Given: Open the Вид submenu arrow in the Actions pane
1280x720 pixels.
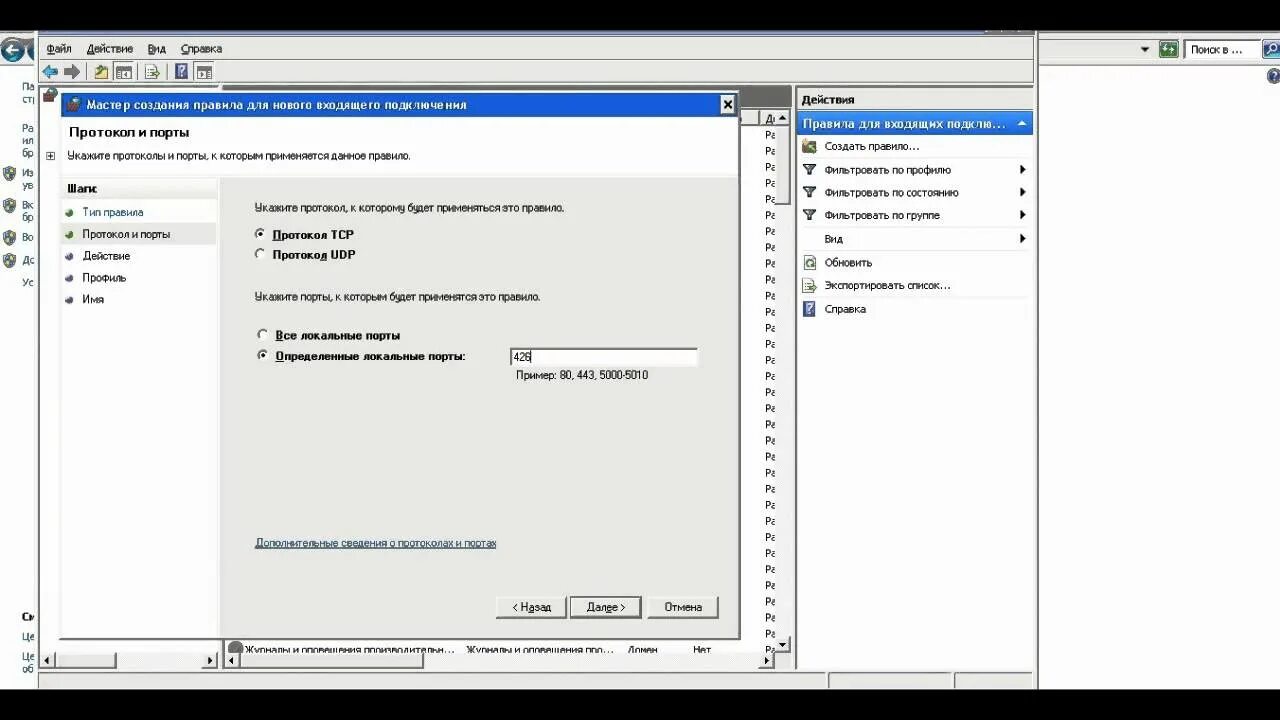Looking at the screenshot, I should pos(1023,239).
